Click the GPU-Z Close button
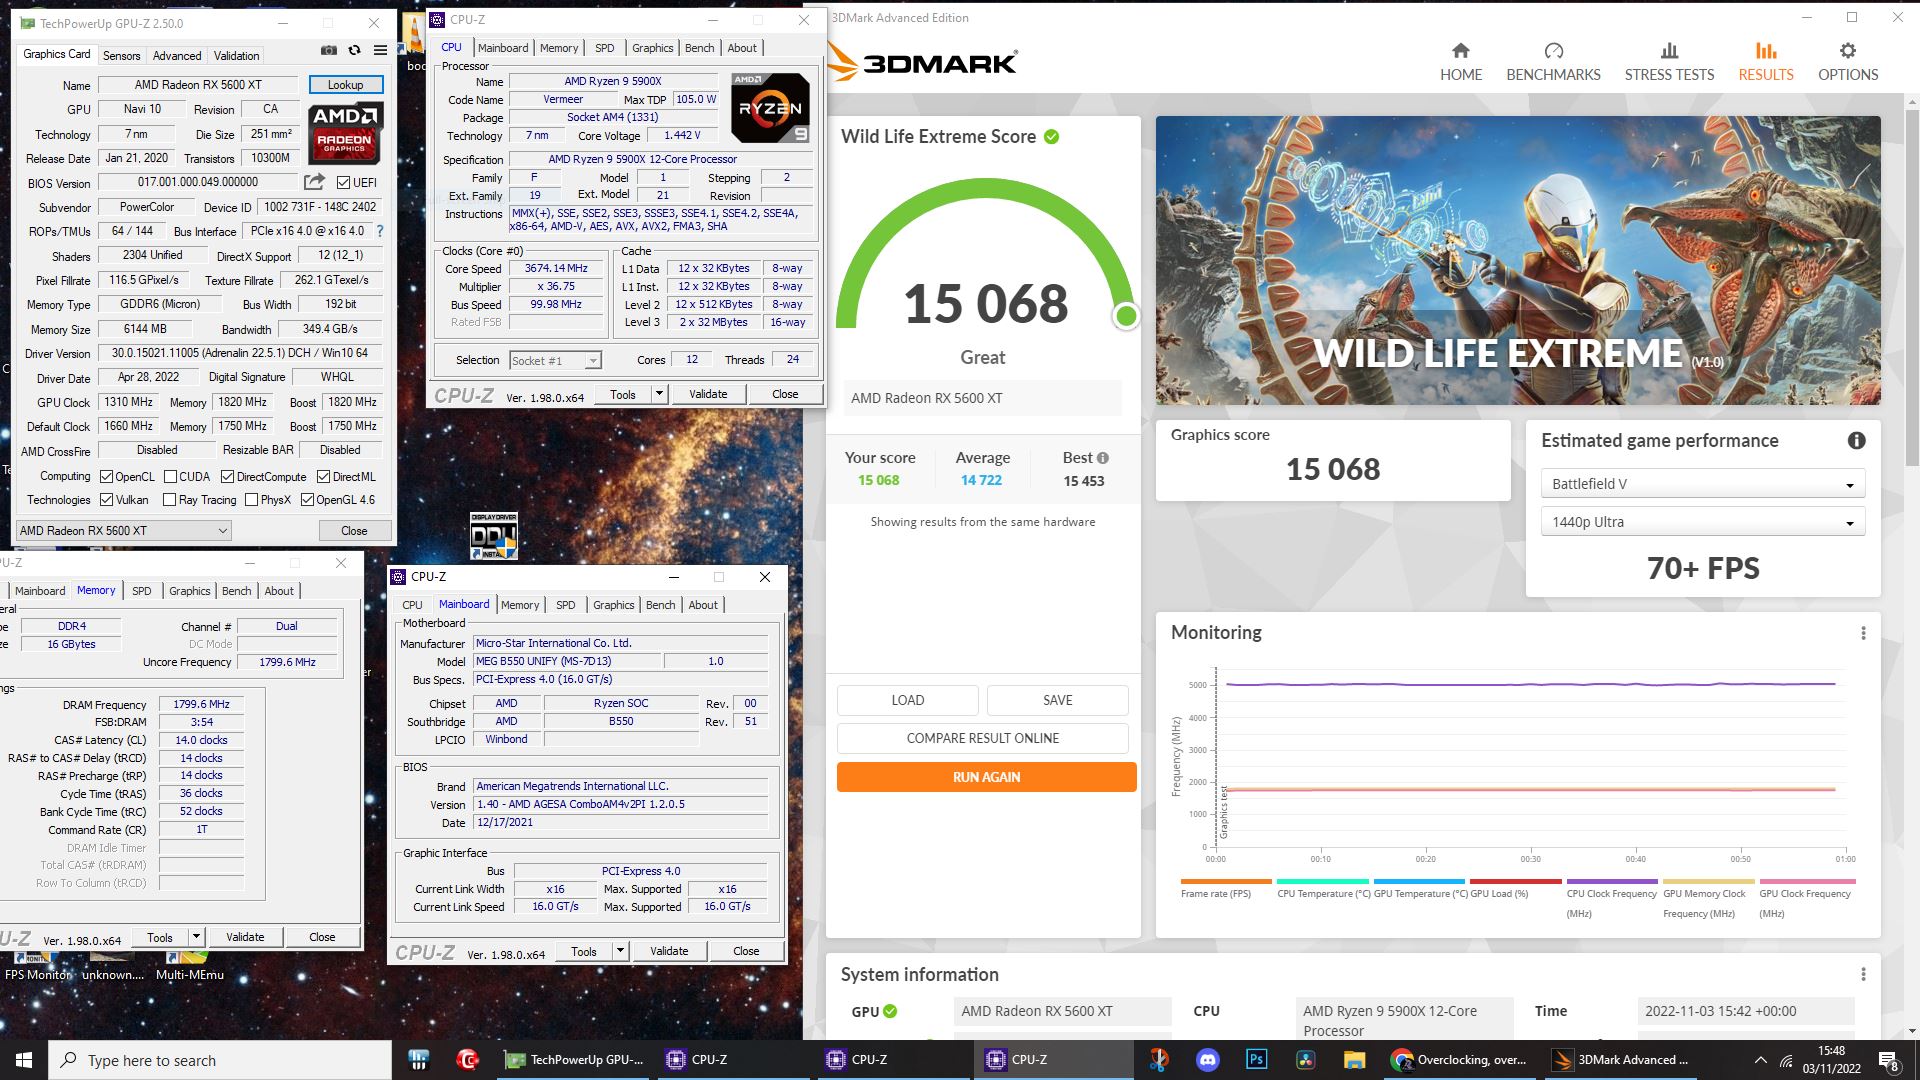1920x1080 pixels. [354, 531]
